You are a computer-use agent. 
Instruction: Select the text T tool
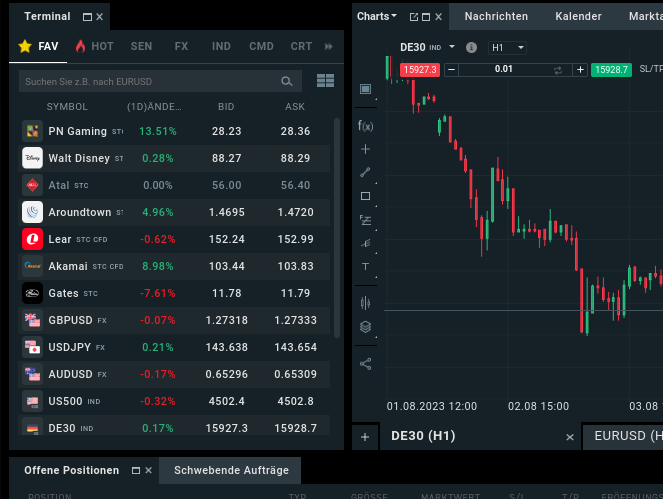coord(365,266)
